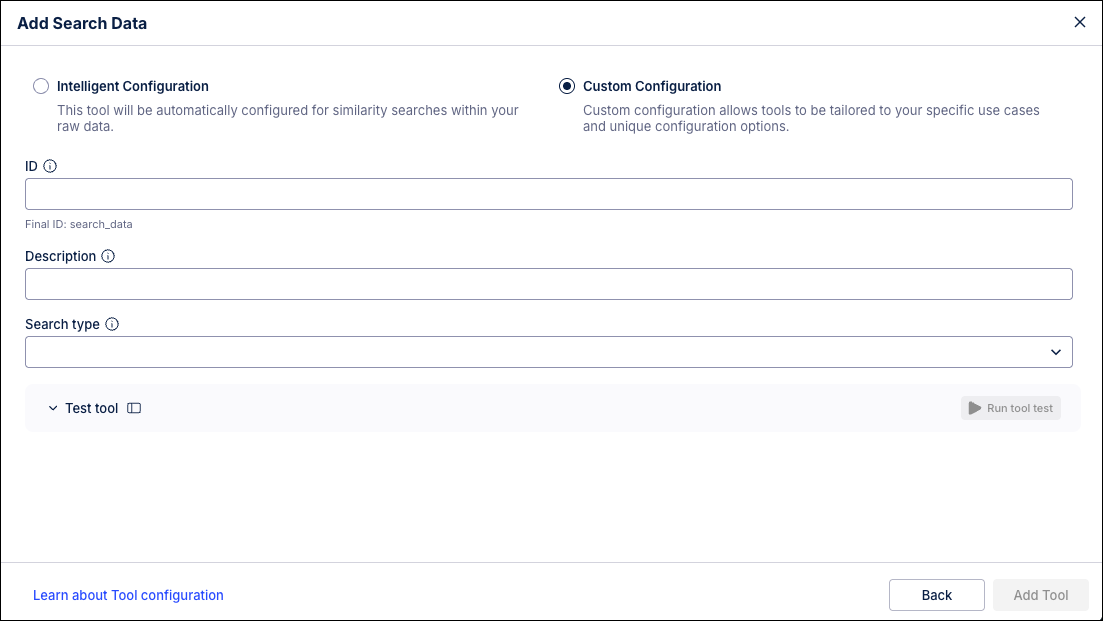Open the Learn about Tool configuration link
This screenshot has height=621, width=1103.
point(128,595)
